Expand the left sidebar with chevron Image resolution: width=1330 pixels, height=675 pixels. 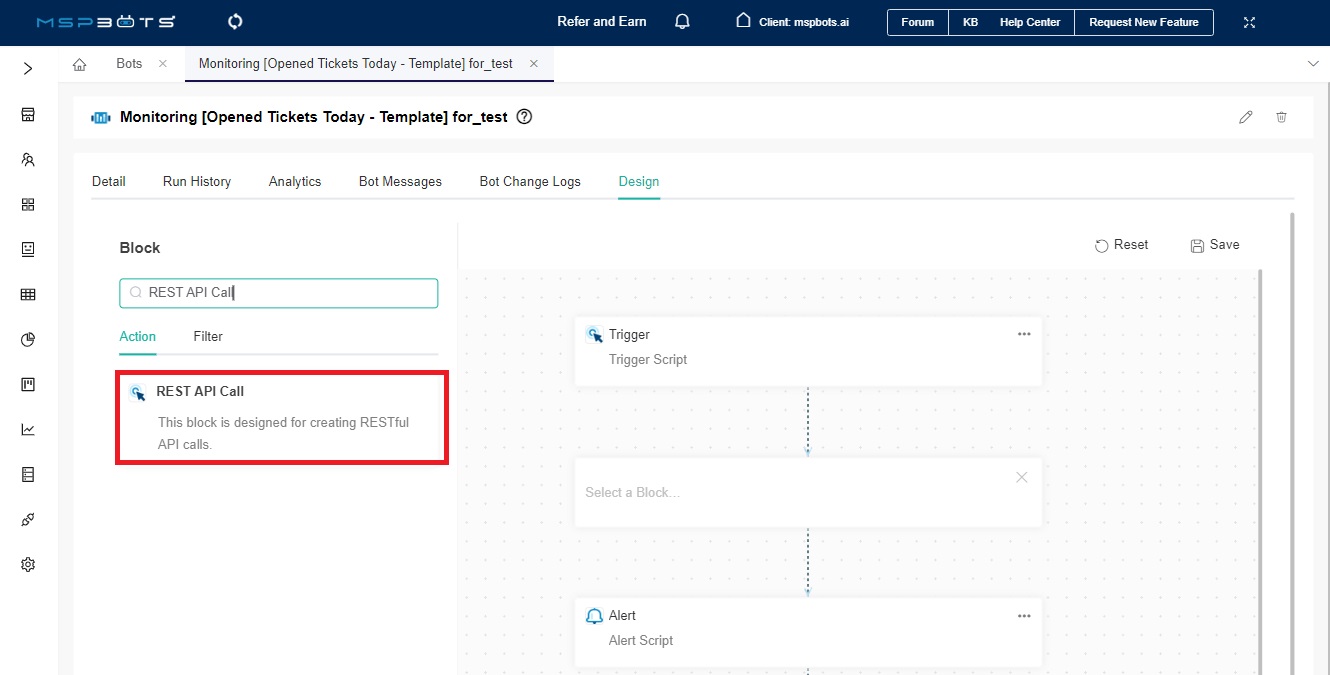click(28, 69)
